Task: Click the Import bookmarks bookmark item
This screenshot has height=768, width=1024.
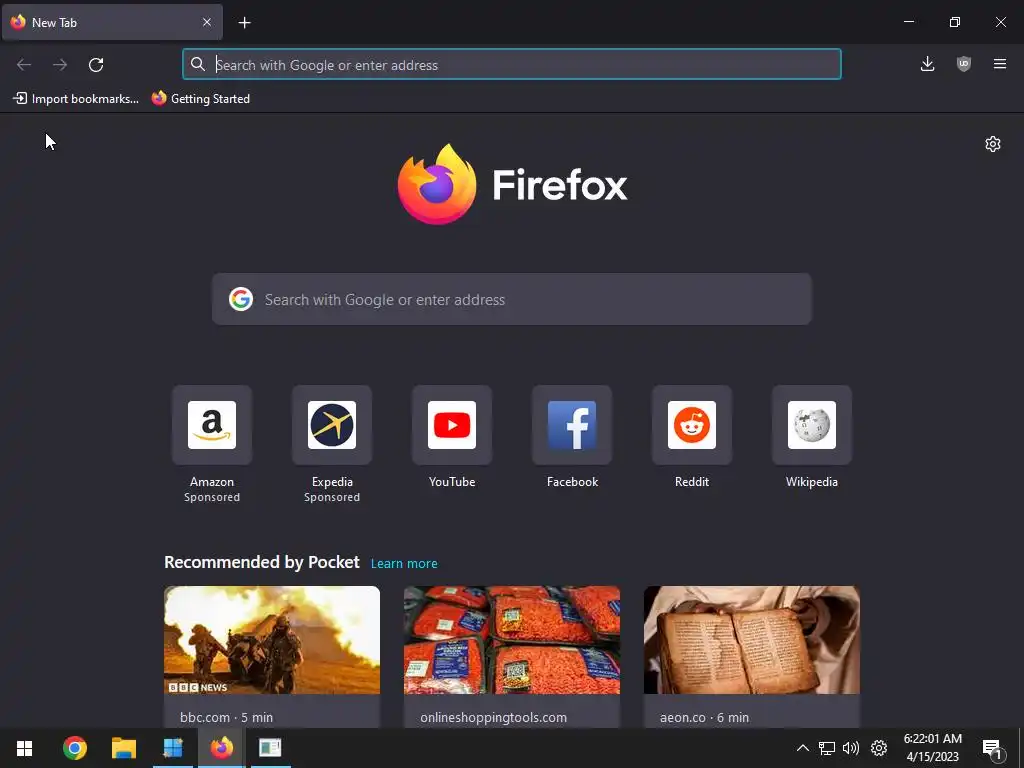Action: tap(76, 99)
